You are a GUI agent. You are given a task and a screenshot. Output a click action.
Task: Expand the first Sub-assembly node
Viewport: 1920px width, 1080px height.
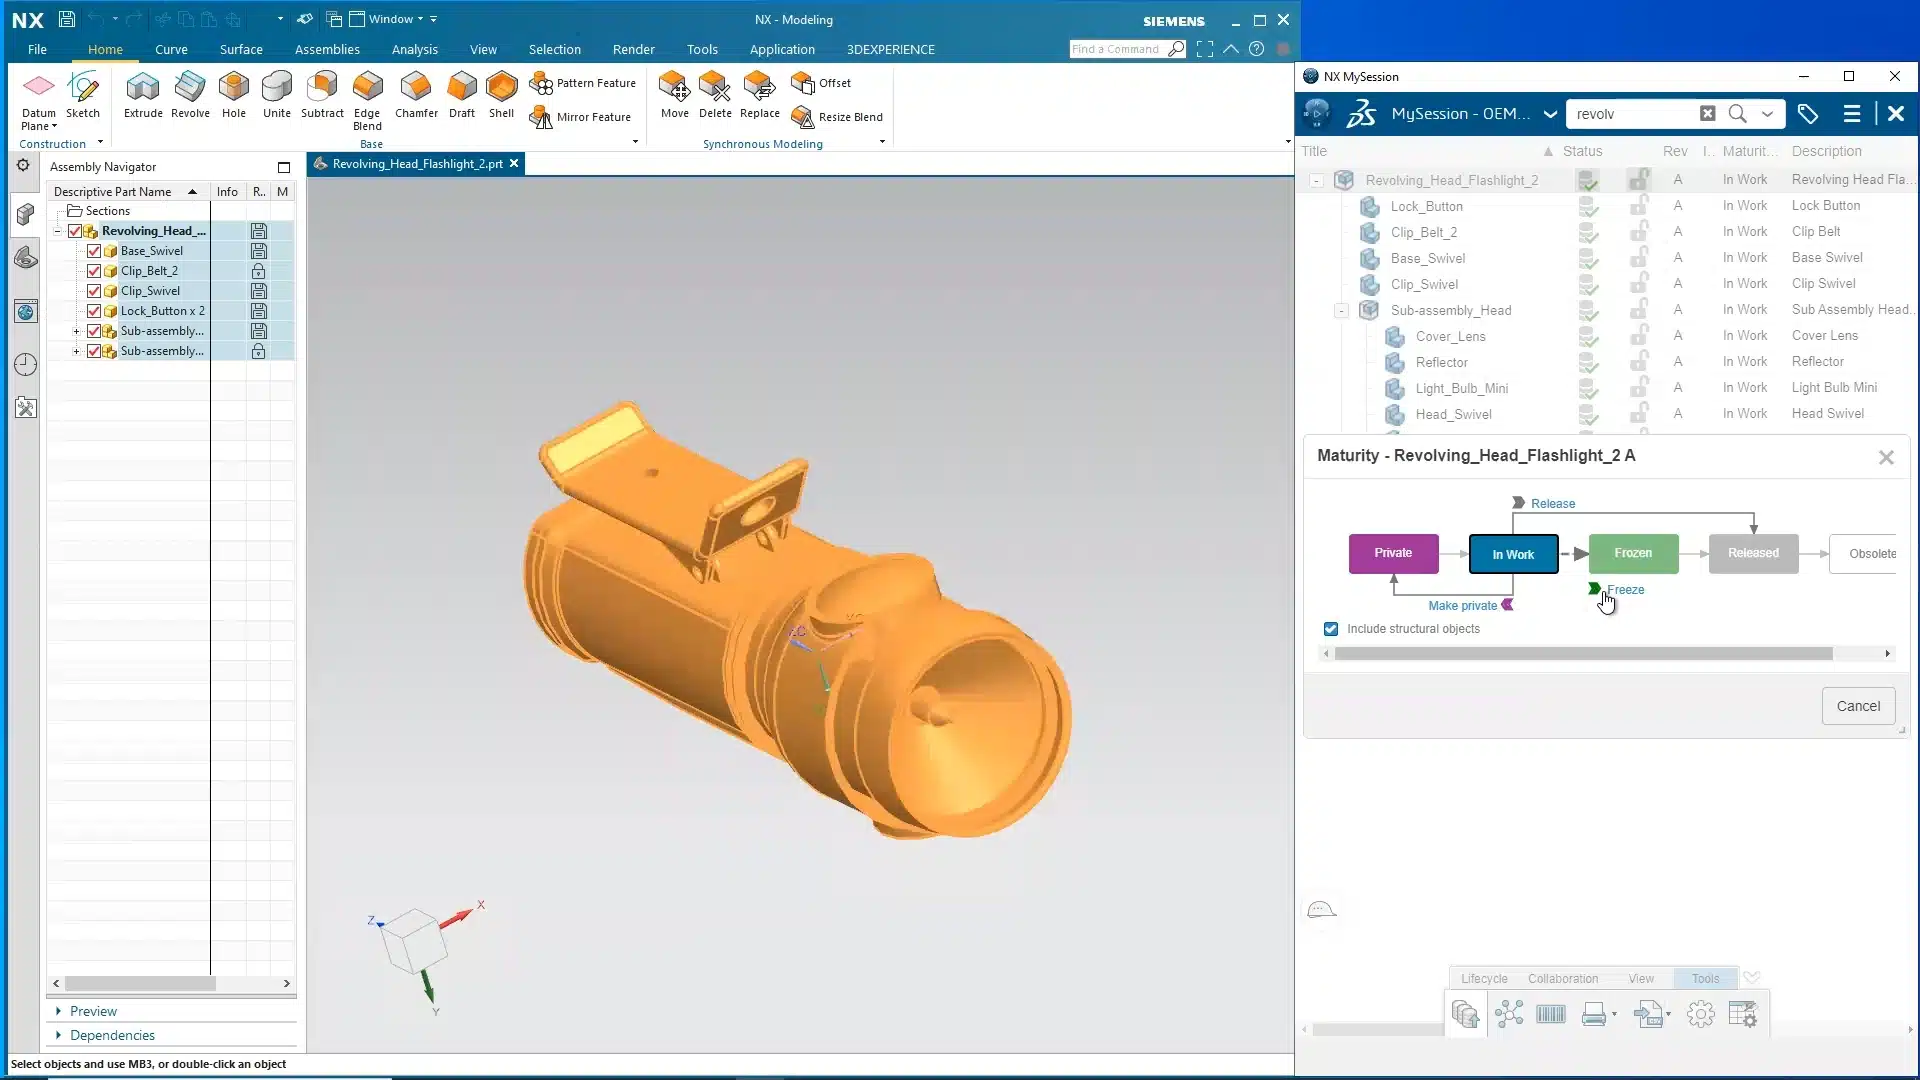click(x=77, y=331)
